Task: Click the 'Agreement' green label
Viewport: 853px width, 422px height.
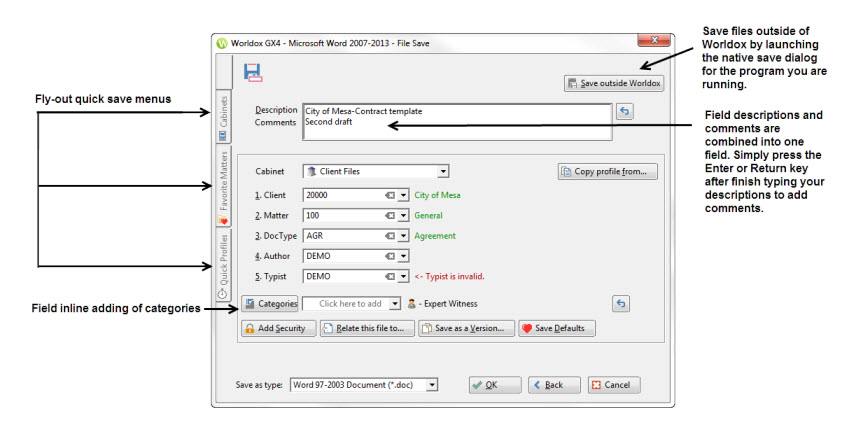Action: point(435,236)
